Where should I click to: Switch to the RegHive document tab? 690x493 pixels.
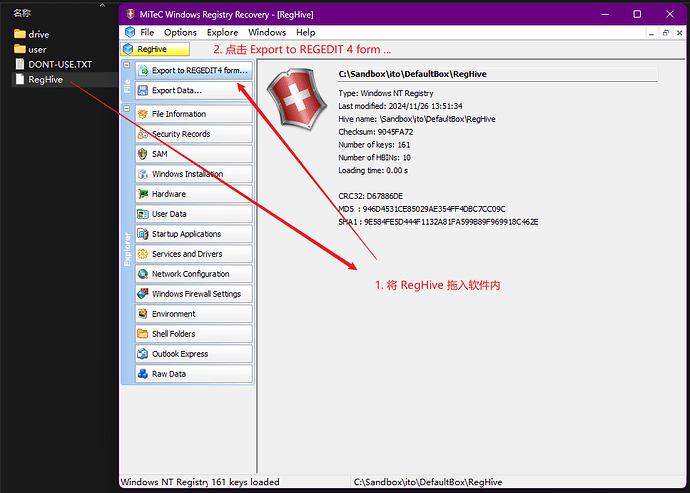click(x=156, y=49)
